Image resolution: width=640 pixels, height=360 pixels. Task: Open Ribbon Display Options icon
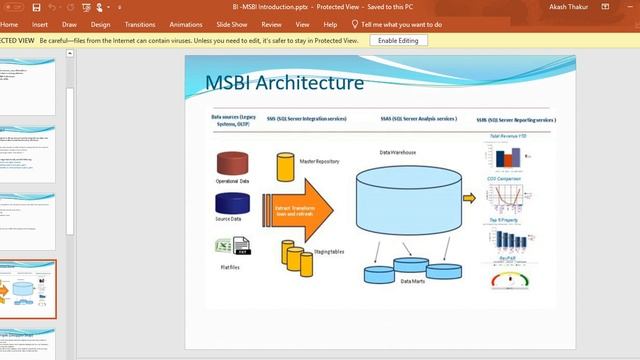tap(605, 7)
